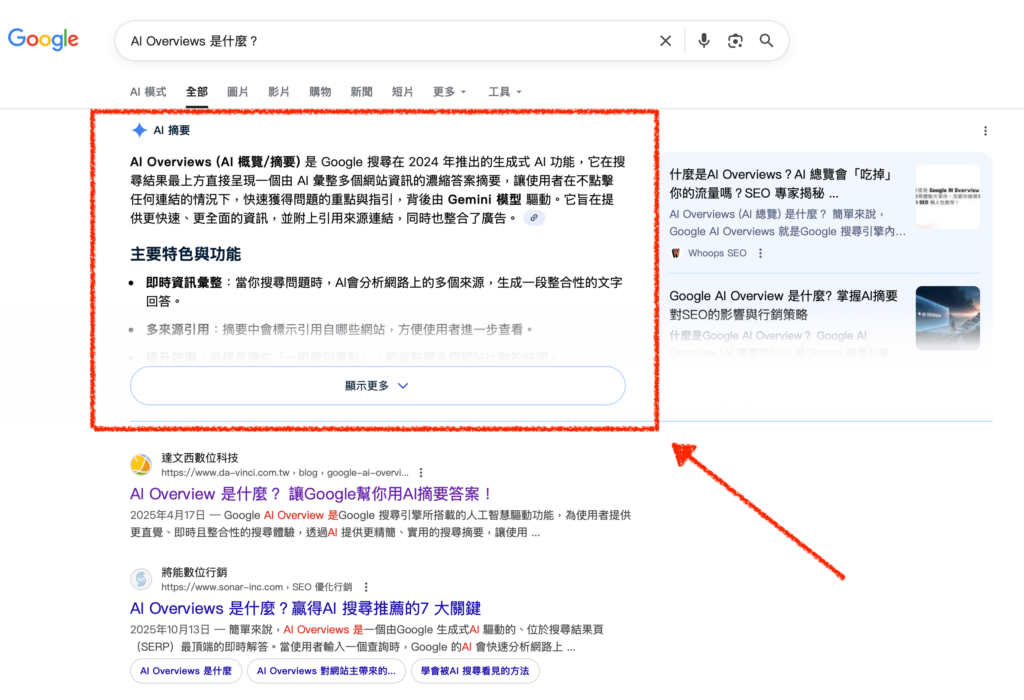
Task: Expand the AI overview with 顯示更多
Action: pos(378,385)
